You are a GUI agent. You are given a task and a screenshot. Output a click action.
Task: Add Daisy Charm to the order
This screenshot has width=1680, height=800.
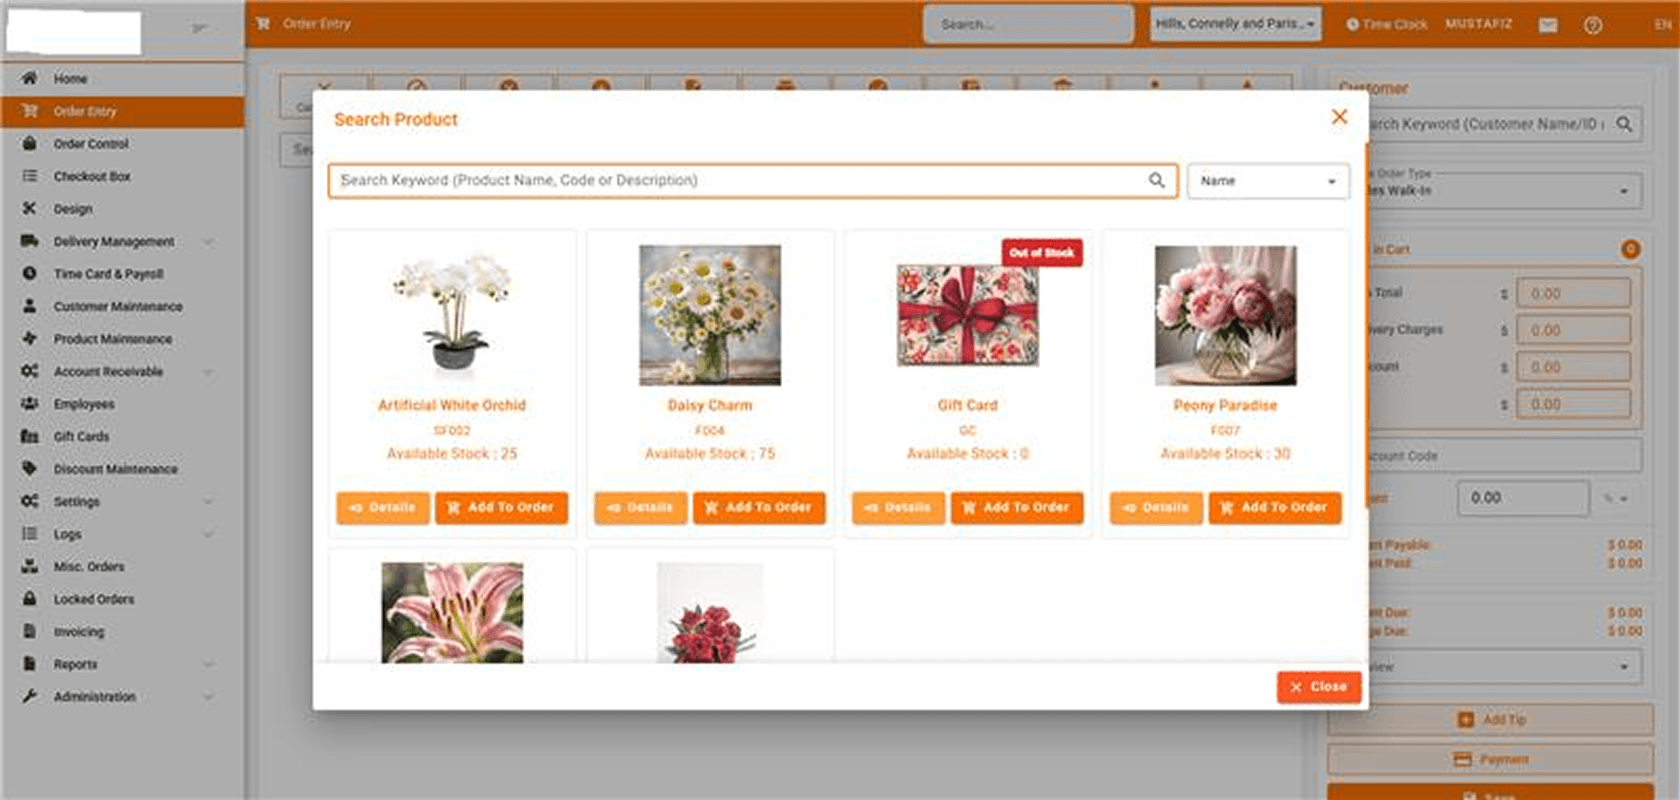[x=759, y=508]
